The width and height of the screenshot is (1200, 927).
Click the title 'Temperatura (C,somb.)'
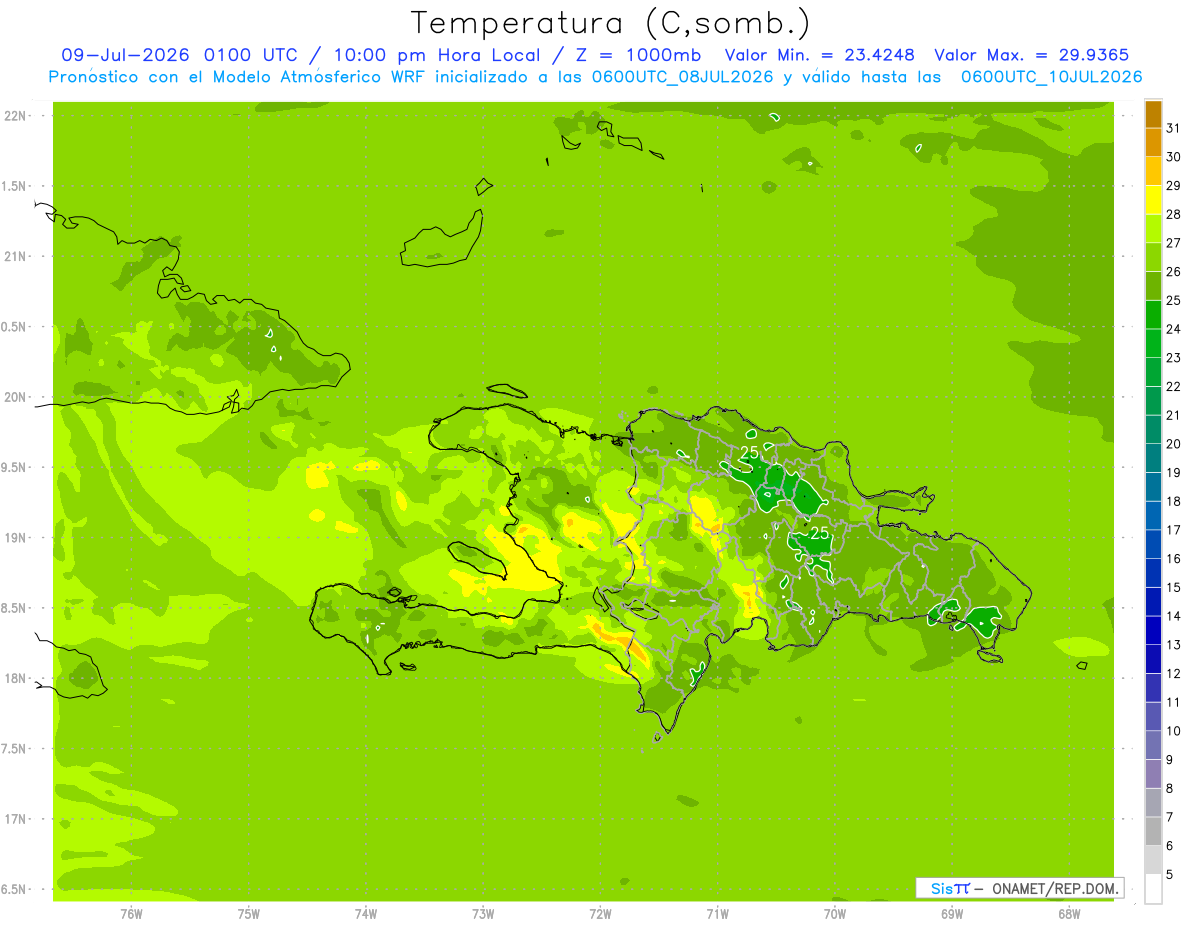tap(609, 23)
